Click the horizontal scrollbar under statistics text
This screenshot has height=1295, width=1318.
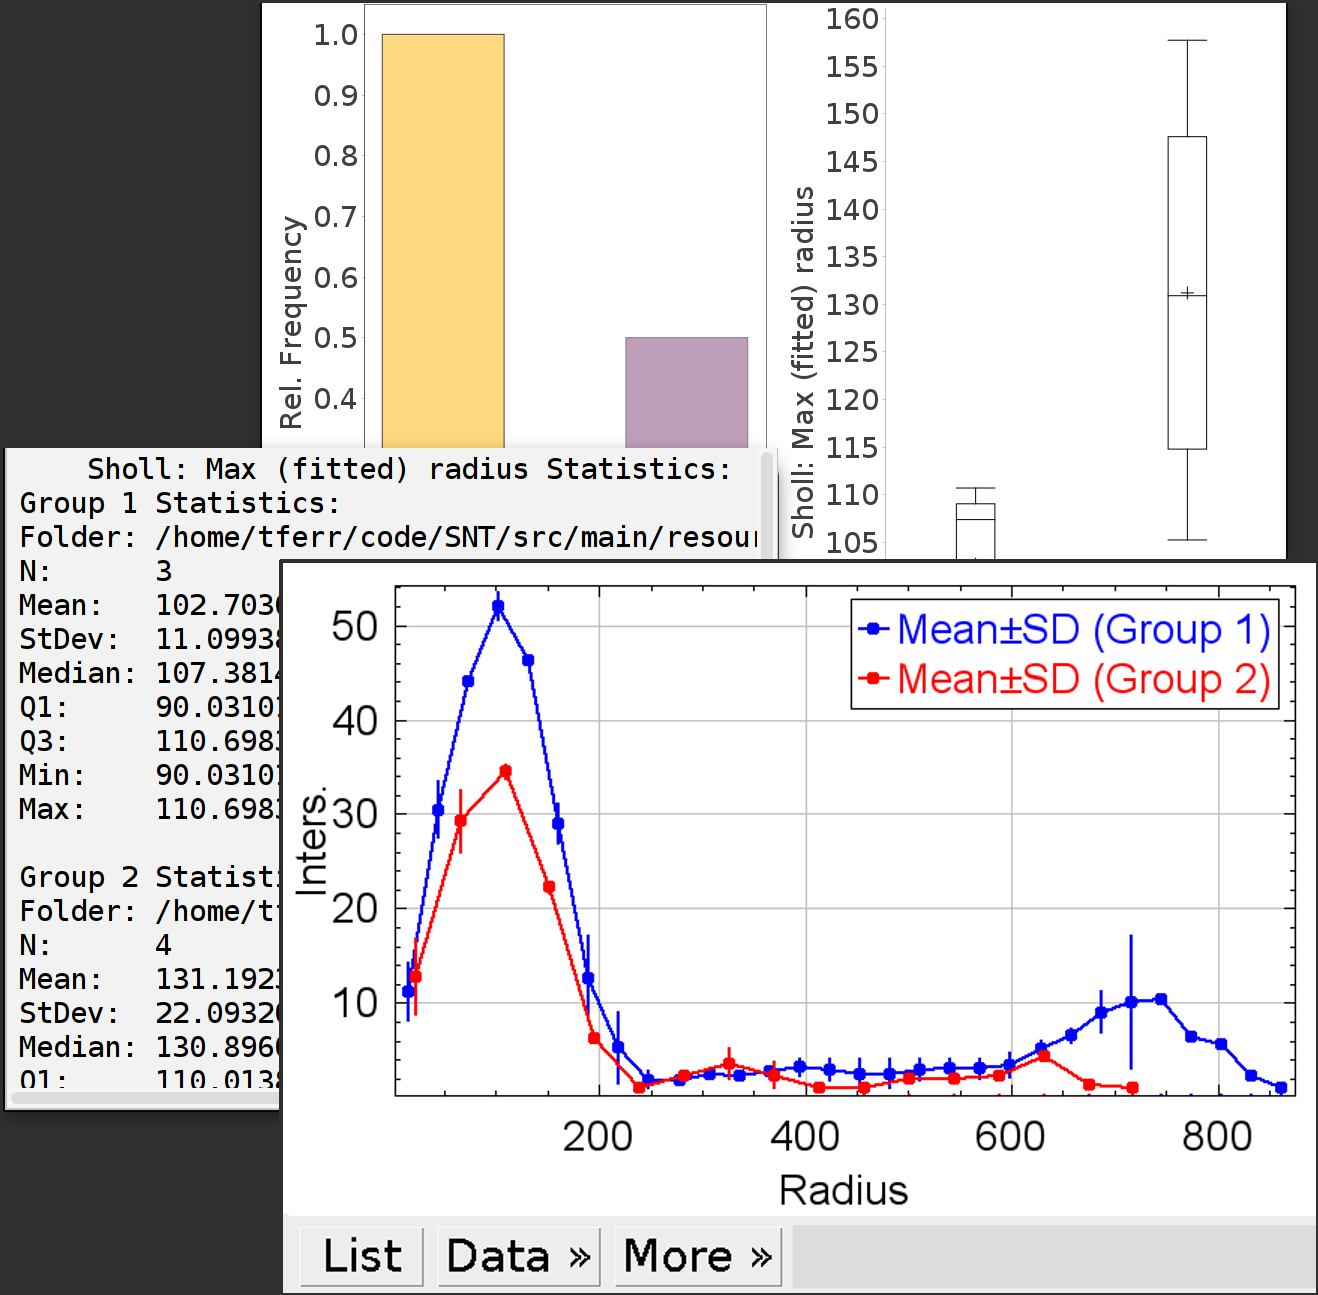click(145, 1098)
